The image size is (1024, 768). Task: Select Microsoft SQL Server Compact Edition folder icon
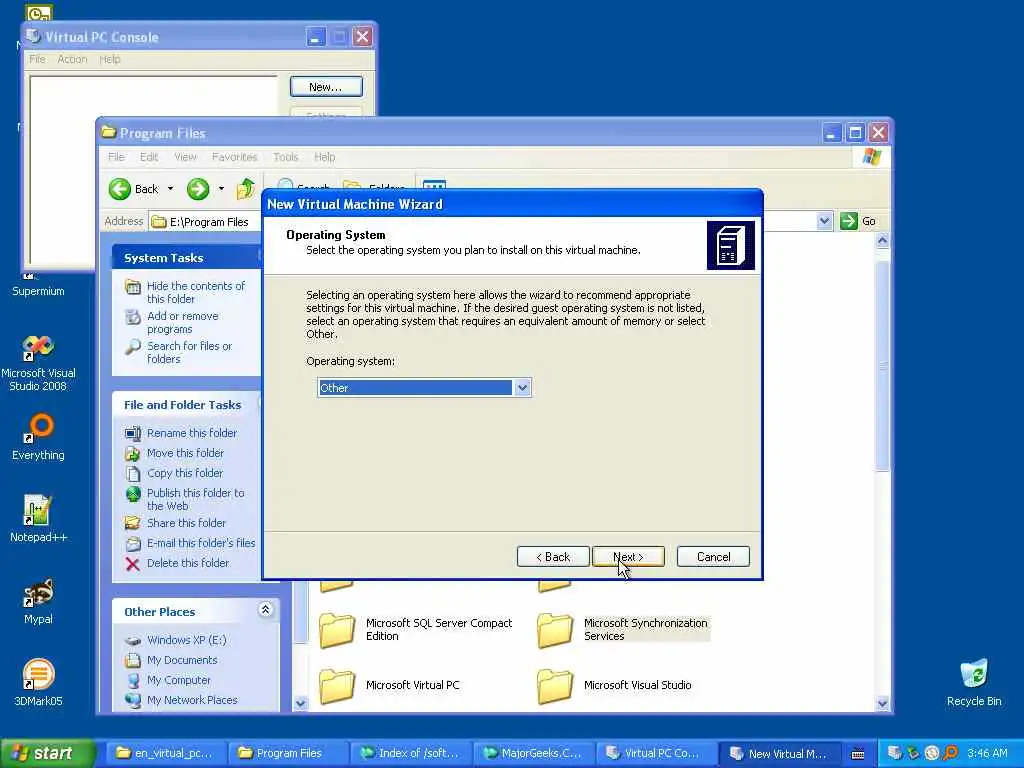tap(337, 630)
